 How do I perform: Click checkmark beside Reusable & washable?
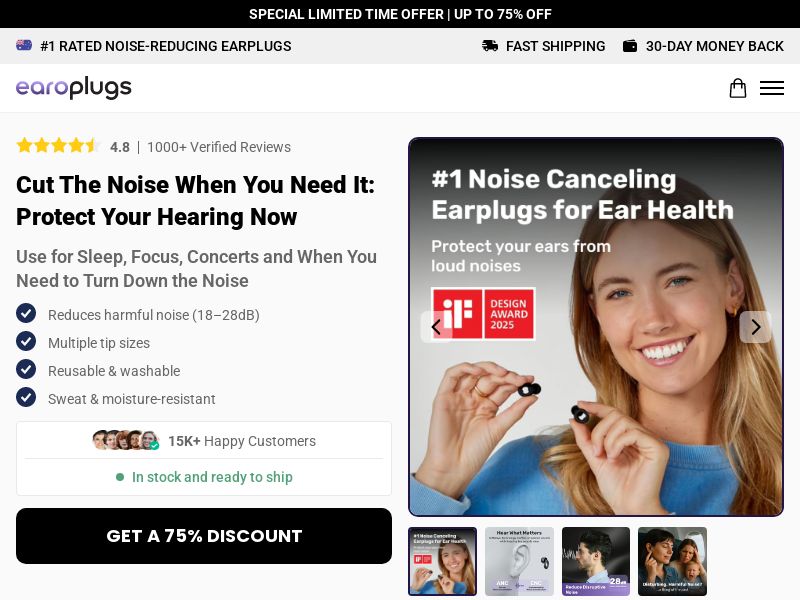click(26, 369)
